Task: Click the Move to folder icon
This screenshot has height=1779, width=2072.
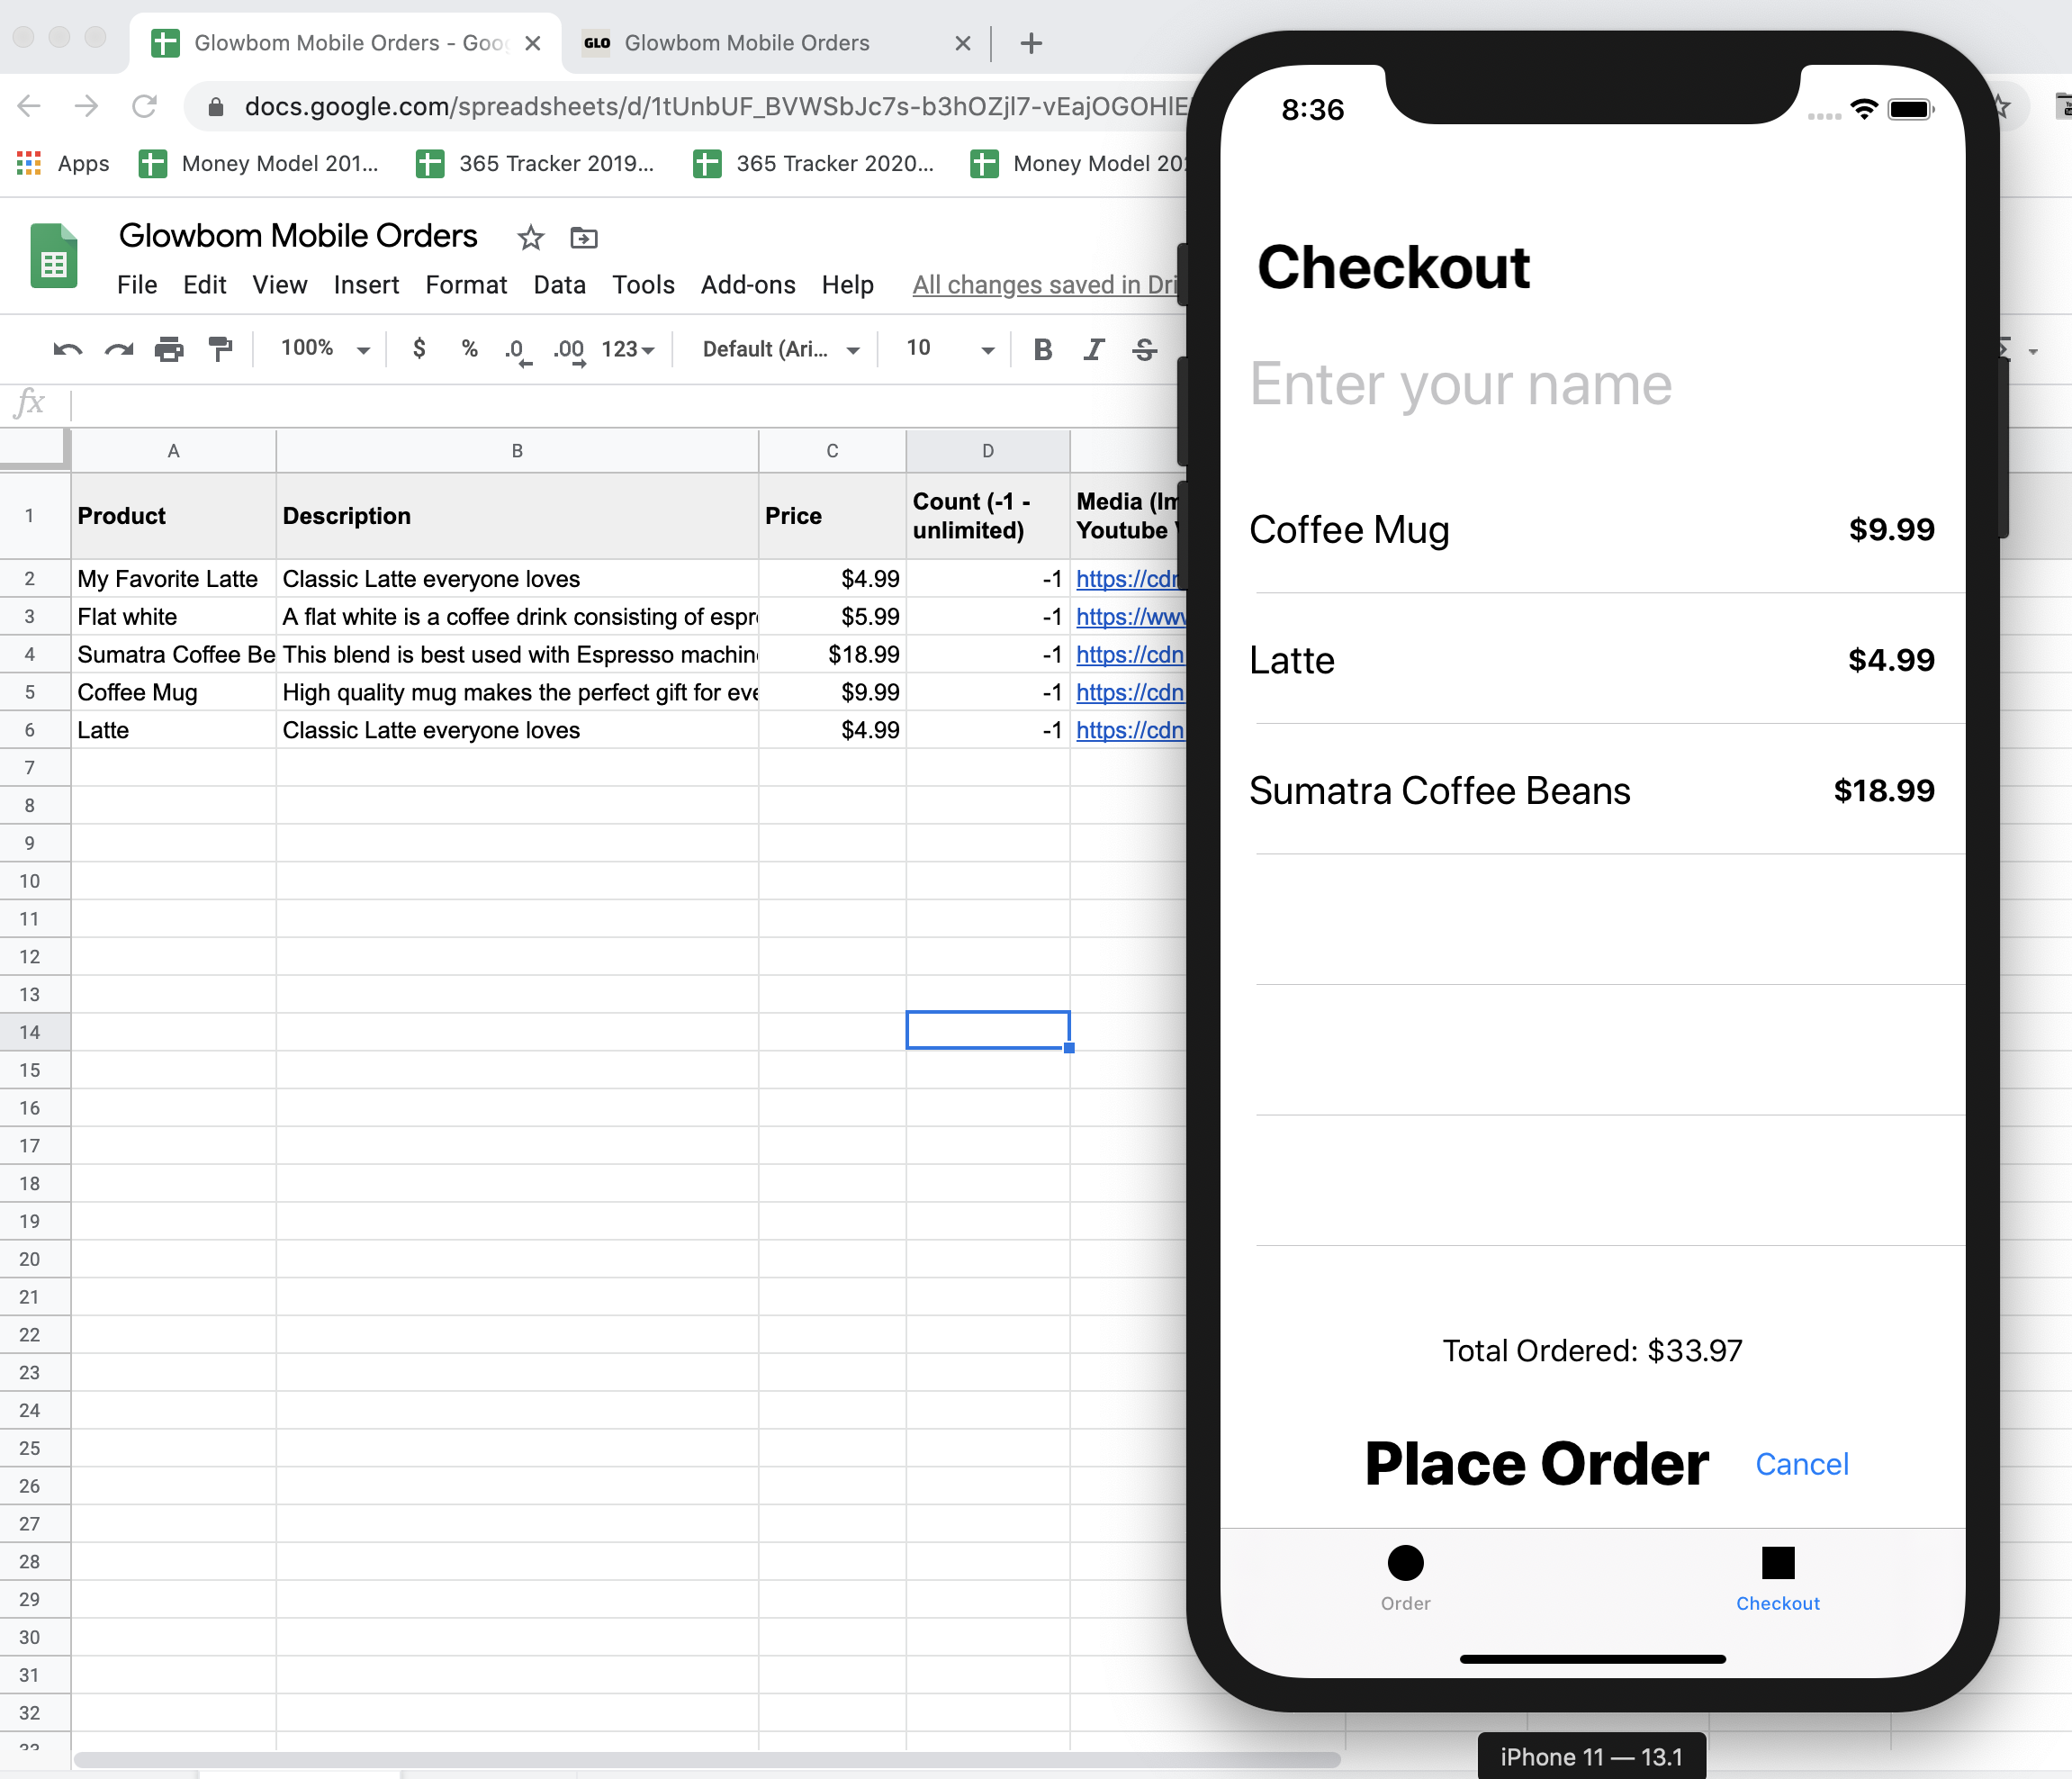Action: click(583, 238)
